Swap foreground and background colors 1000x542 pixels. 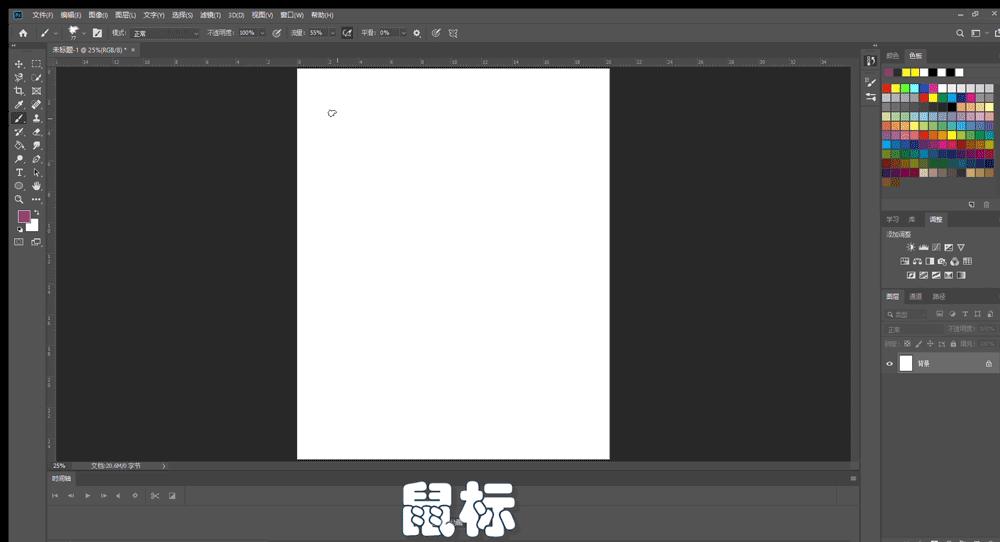[36, 212]
